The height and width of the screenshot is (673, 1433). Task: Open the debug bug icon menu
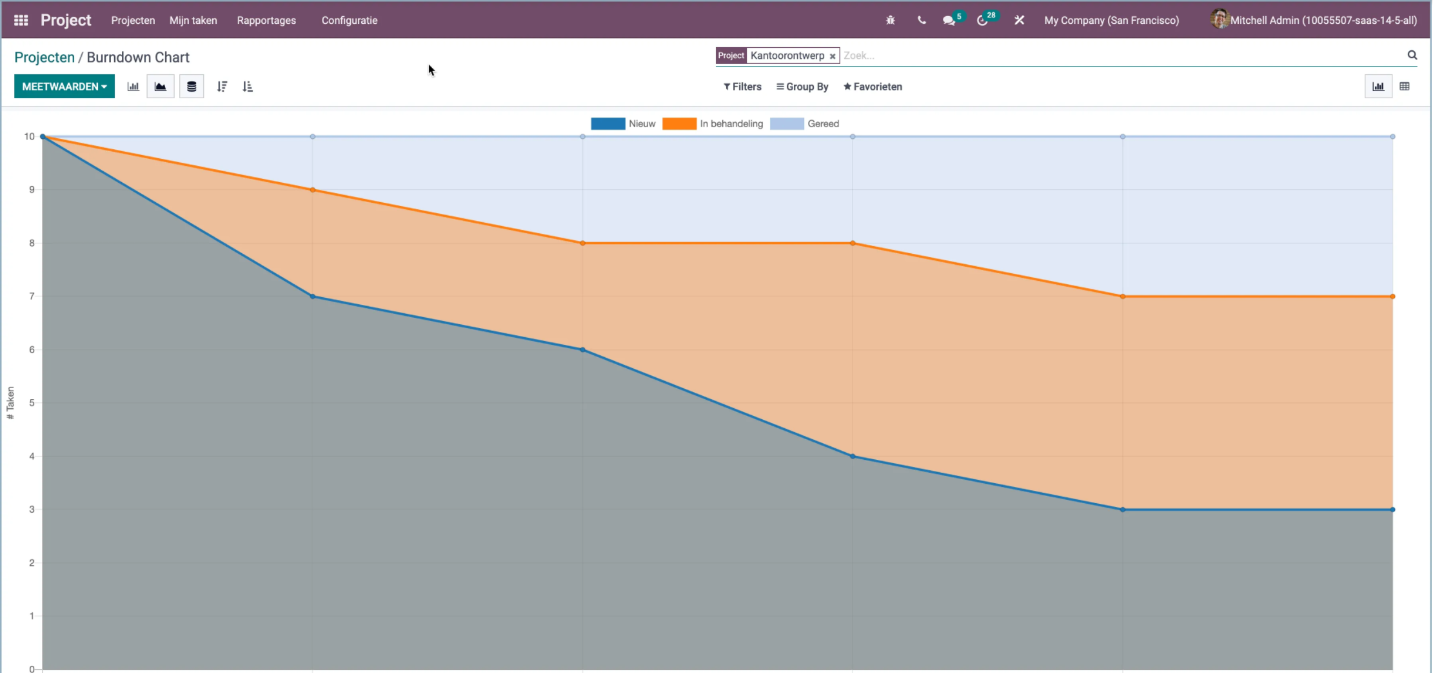tap(890, 20)
